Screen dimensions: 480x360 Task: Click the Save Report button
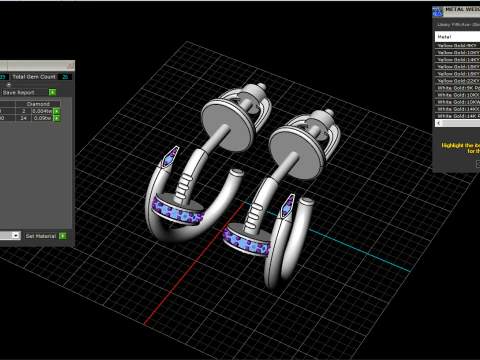pos(25,92)
